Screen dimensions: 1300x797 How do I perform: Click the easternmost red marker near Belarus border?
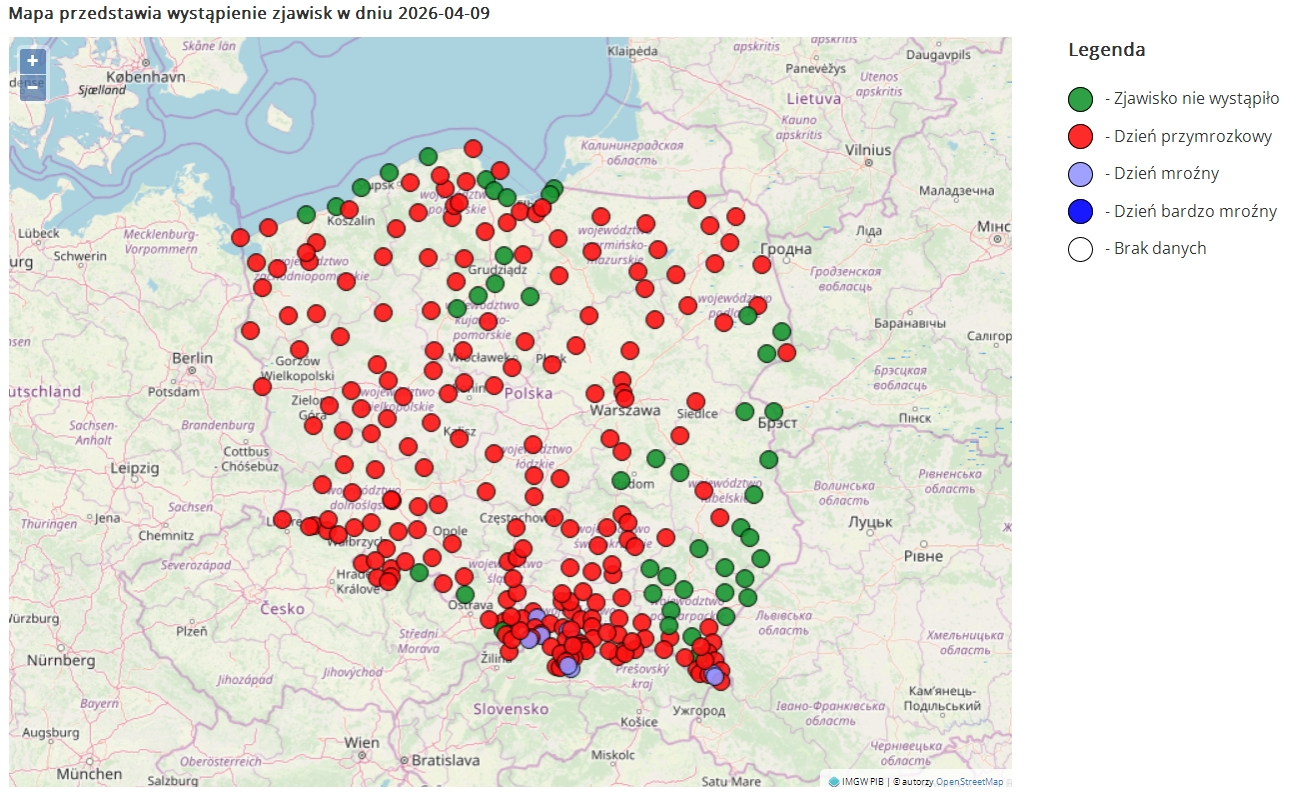(787, 352)
